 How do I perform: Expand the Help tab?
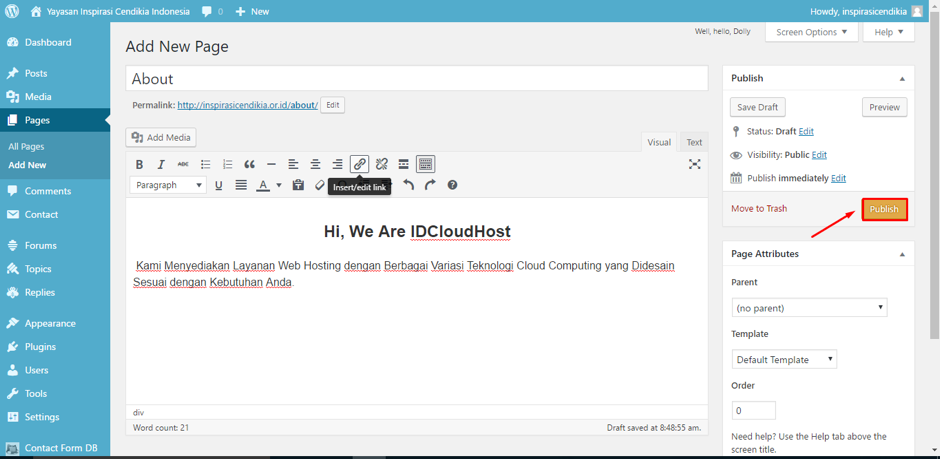click(888, 32)
